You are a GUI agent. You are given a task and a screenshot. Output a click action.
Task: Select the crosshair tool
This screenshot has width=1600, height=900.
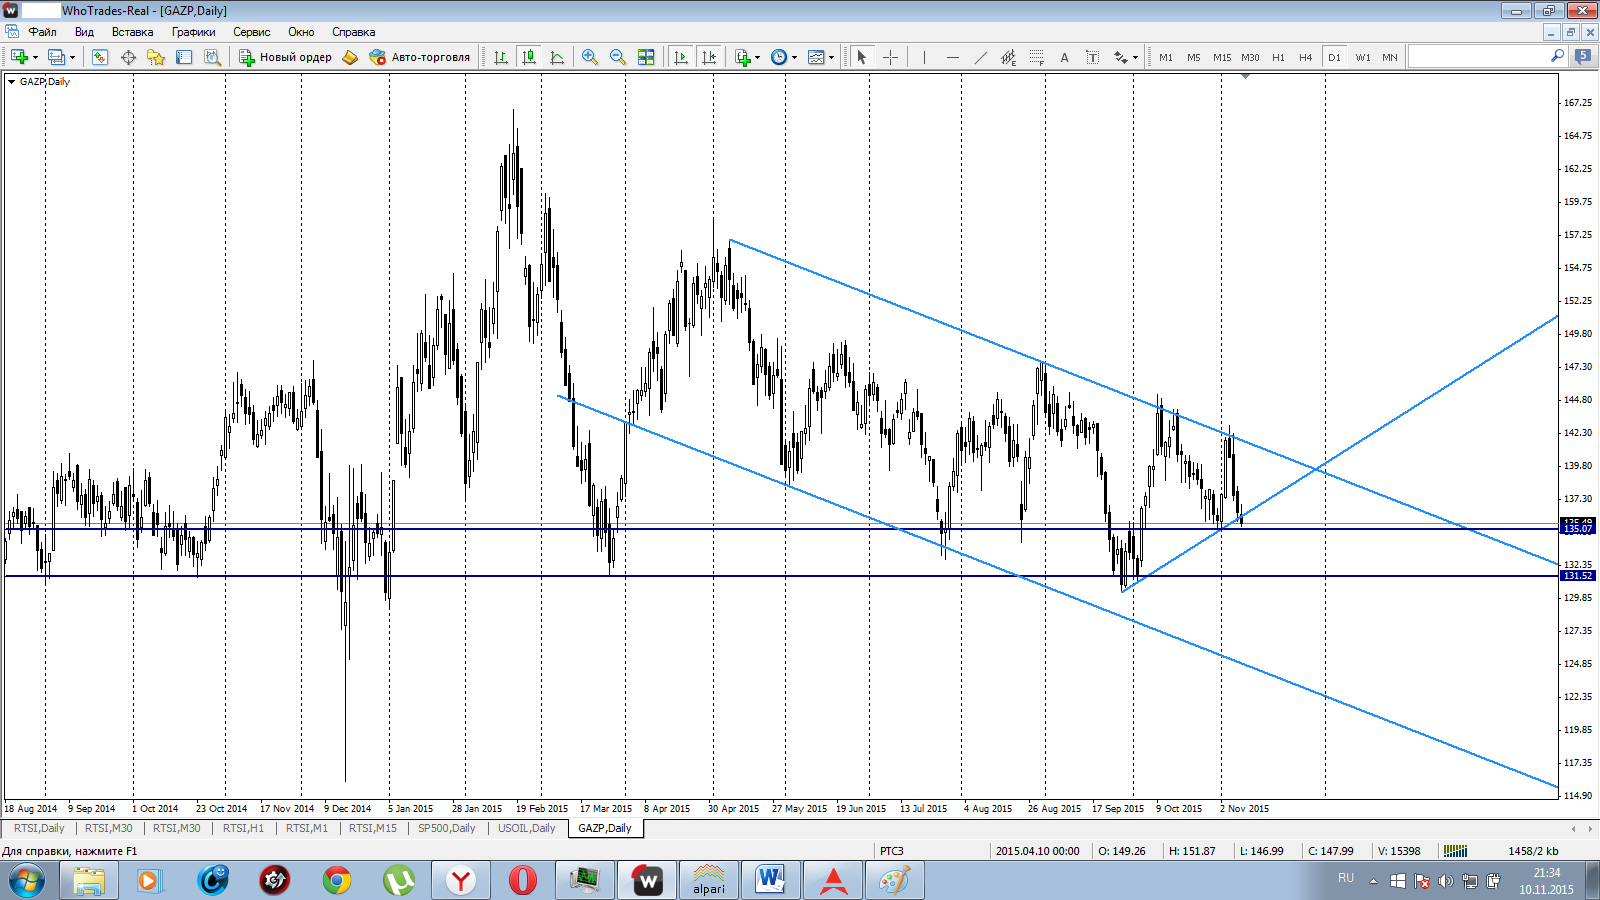point(890,57)
